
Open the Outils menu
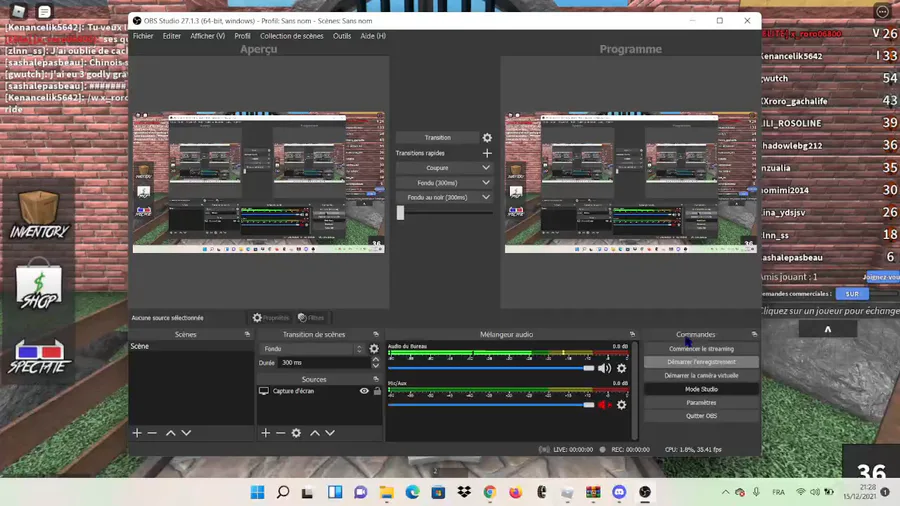pos(342,36)
